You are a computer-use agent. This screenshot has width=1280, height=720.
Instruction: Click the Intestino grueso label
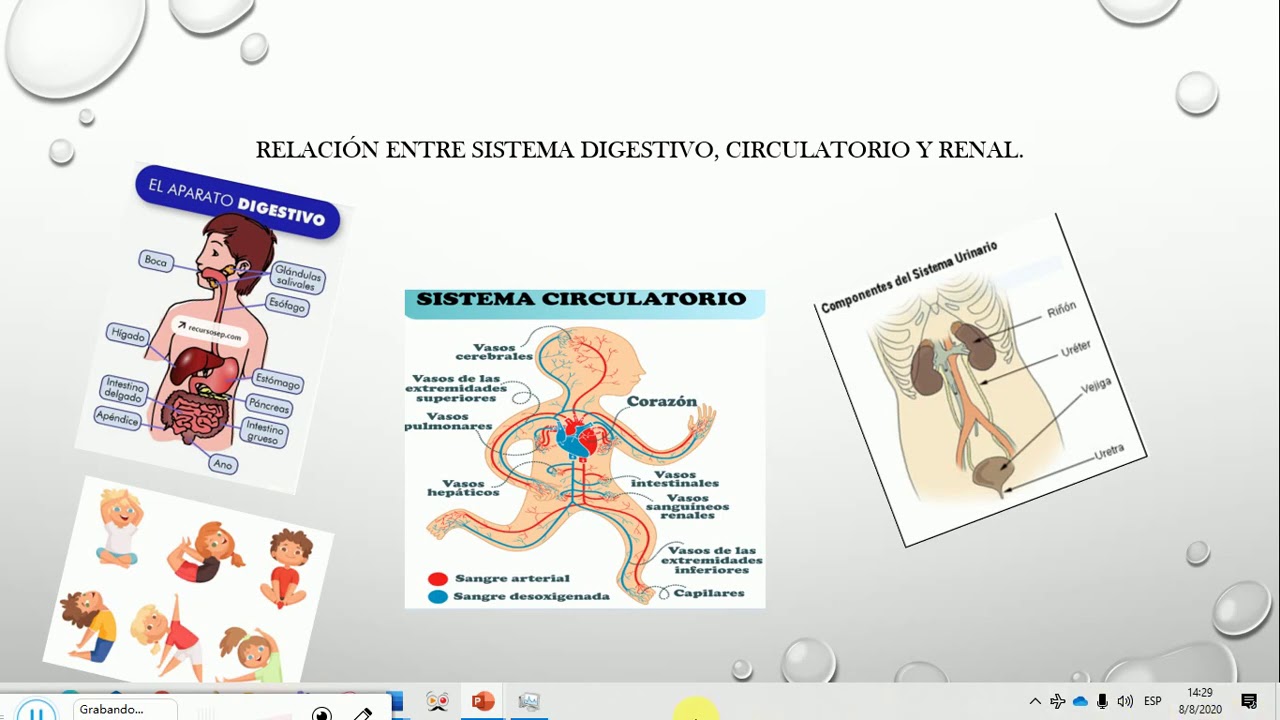(263, 433)
